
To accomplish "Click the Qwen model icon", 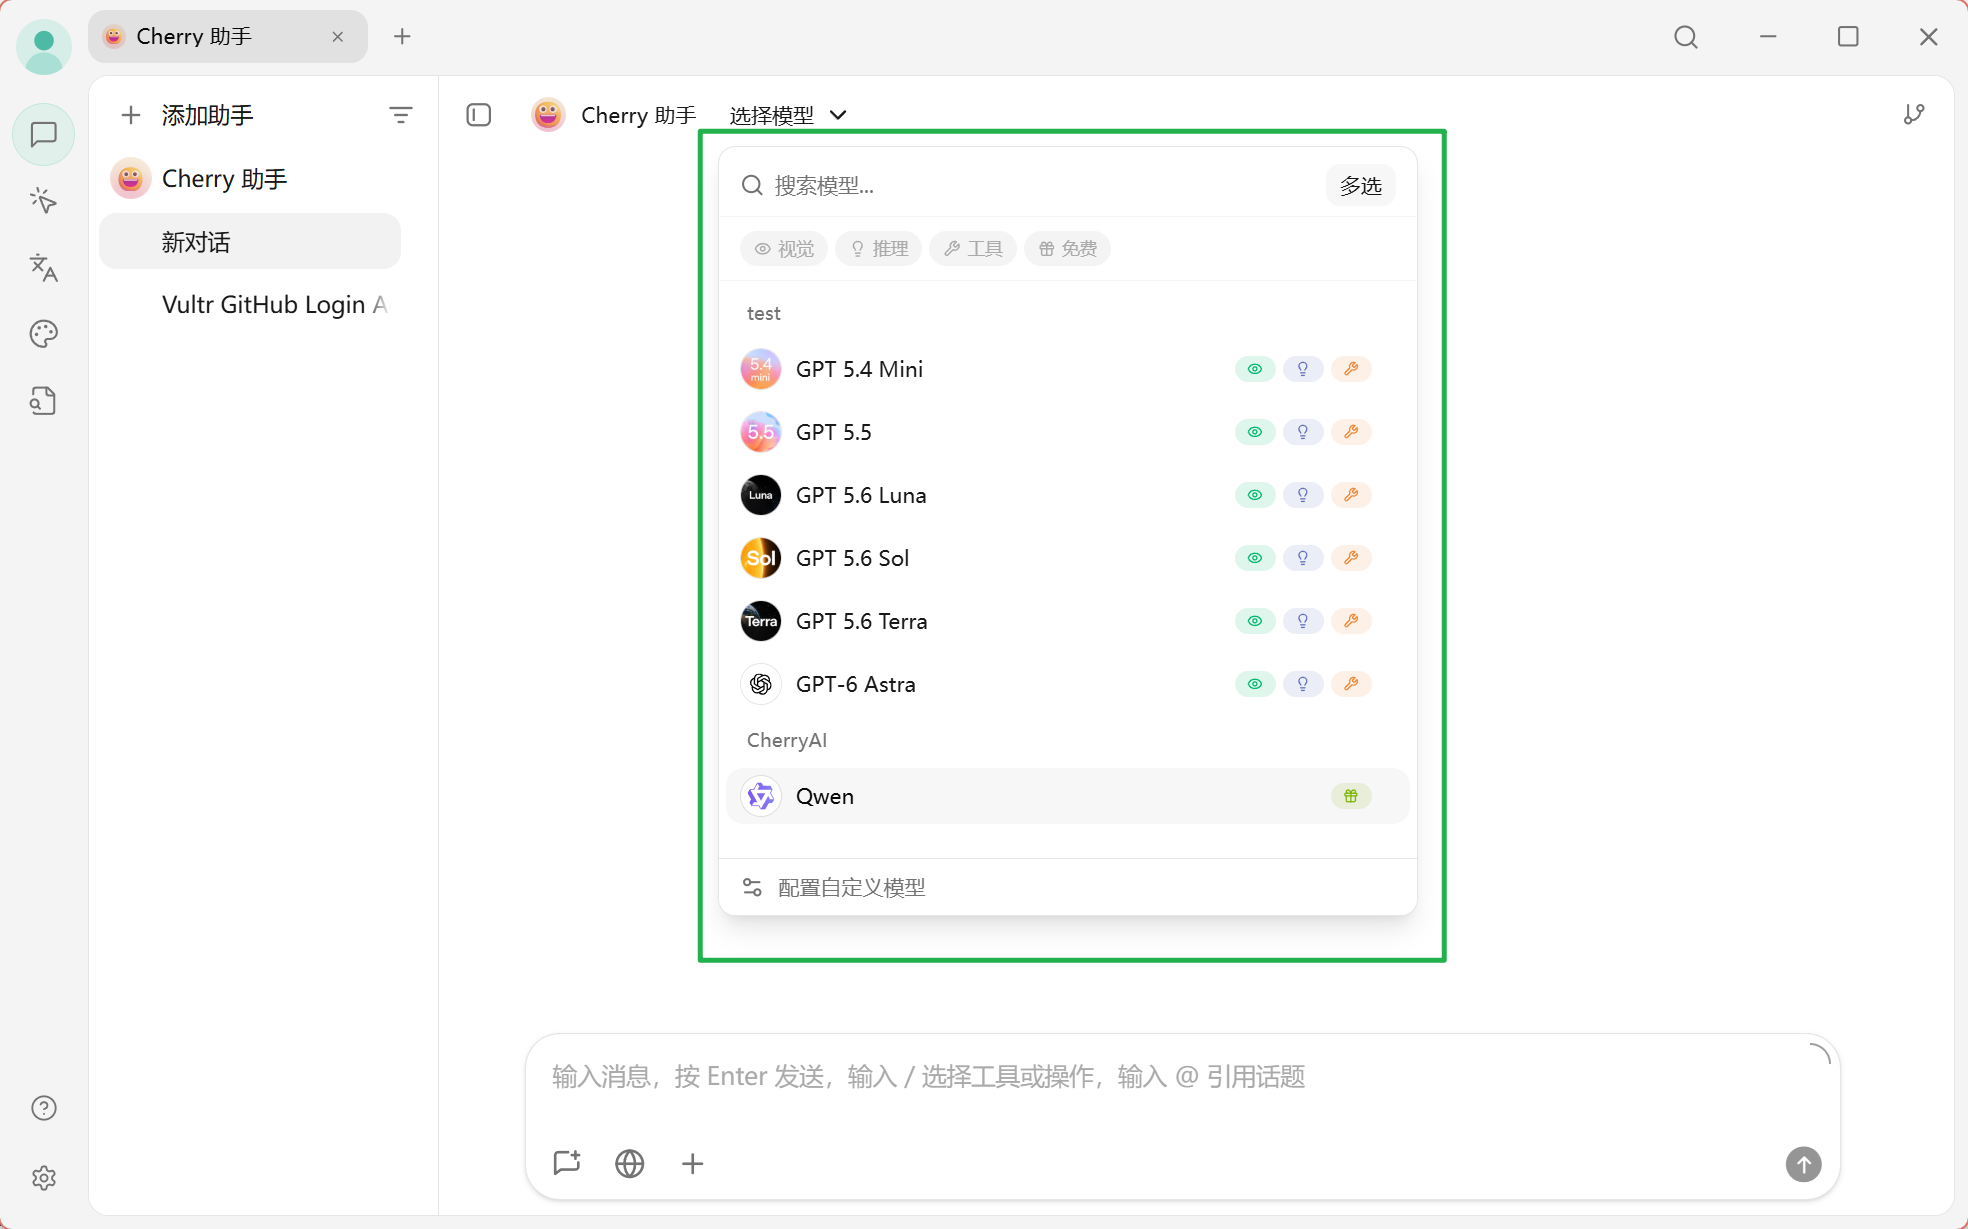I will pos(761,796).
